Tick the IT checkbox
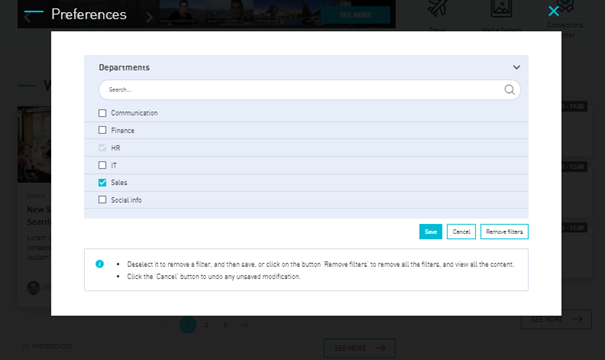This screenshot has width=605, height=360. point(102,165)
